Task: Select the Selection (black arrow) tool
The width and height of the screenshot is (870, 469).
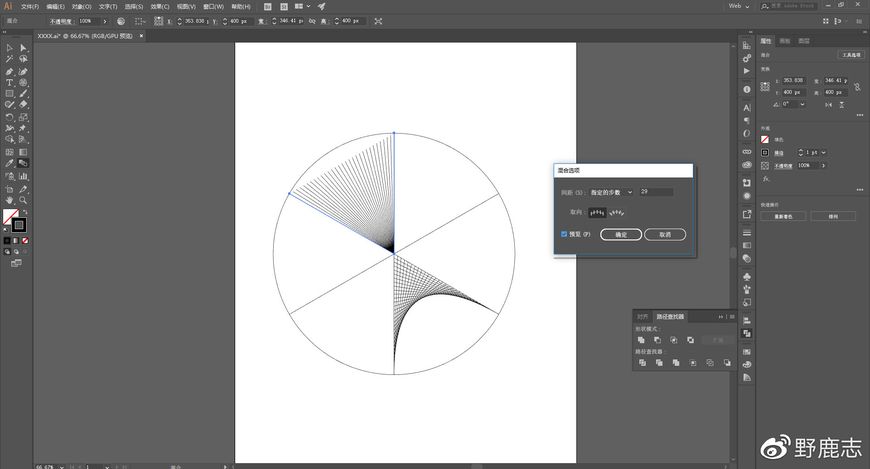Action: coord(9,48)
